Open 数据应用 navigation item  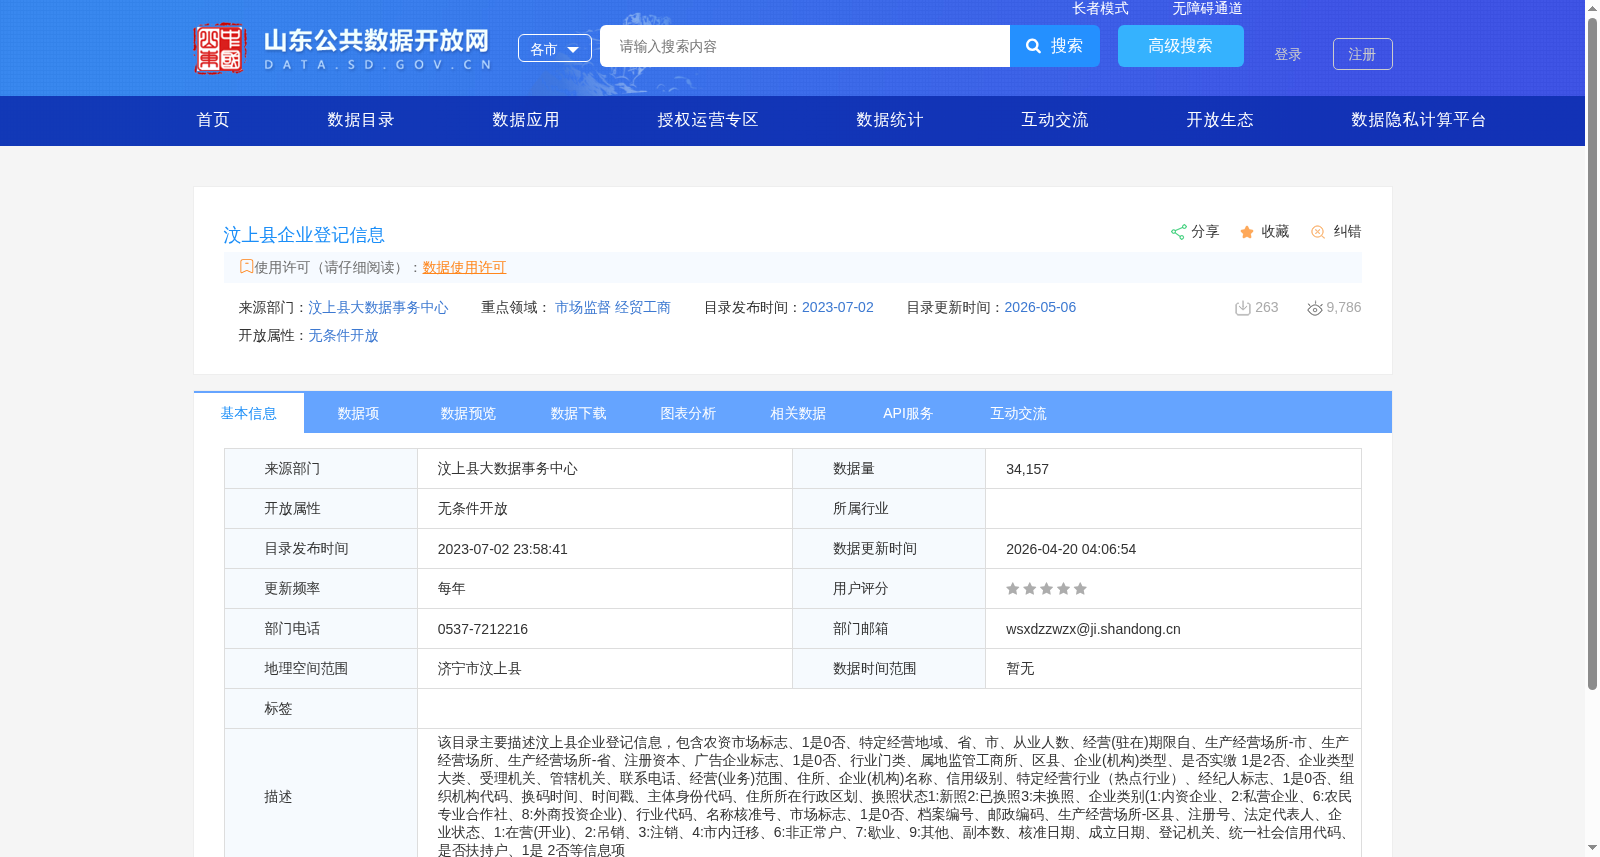(526, 120)
